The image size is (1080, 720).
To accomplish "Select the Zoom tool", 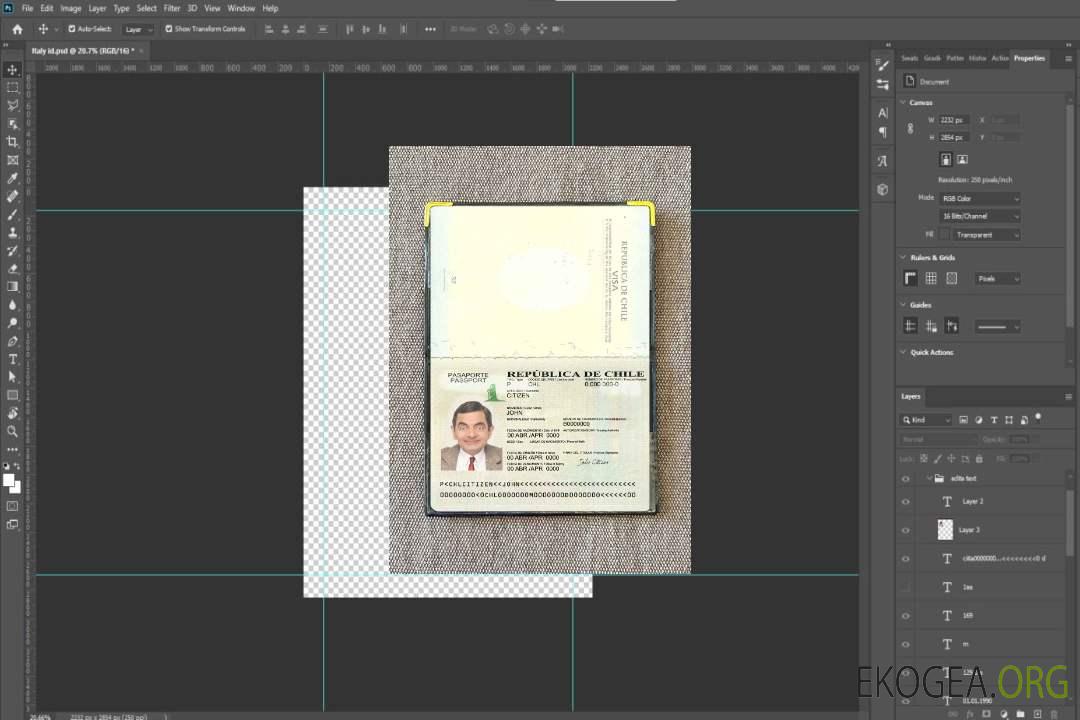I will (x=12, y=431).
